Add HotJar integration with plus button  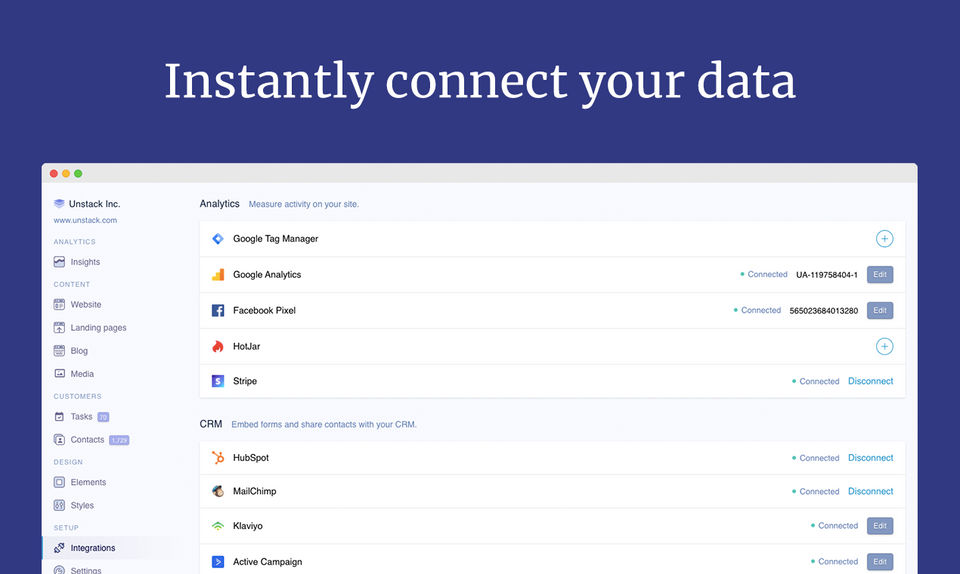point(884,347)
